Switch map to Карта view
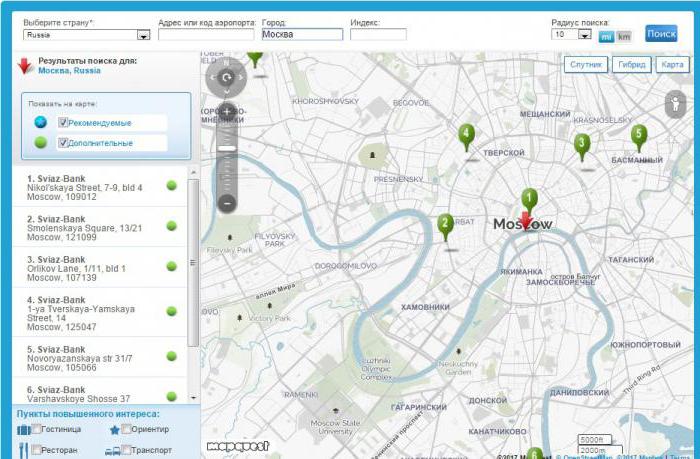 pos(672,65)
